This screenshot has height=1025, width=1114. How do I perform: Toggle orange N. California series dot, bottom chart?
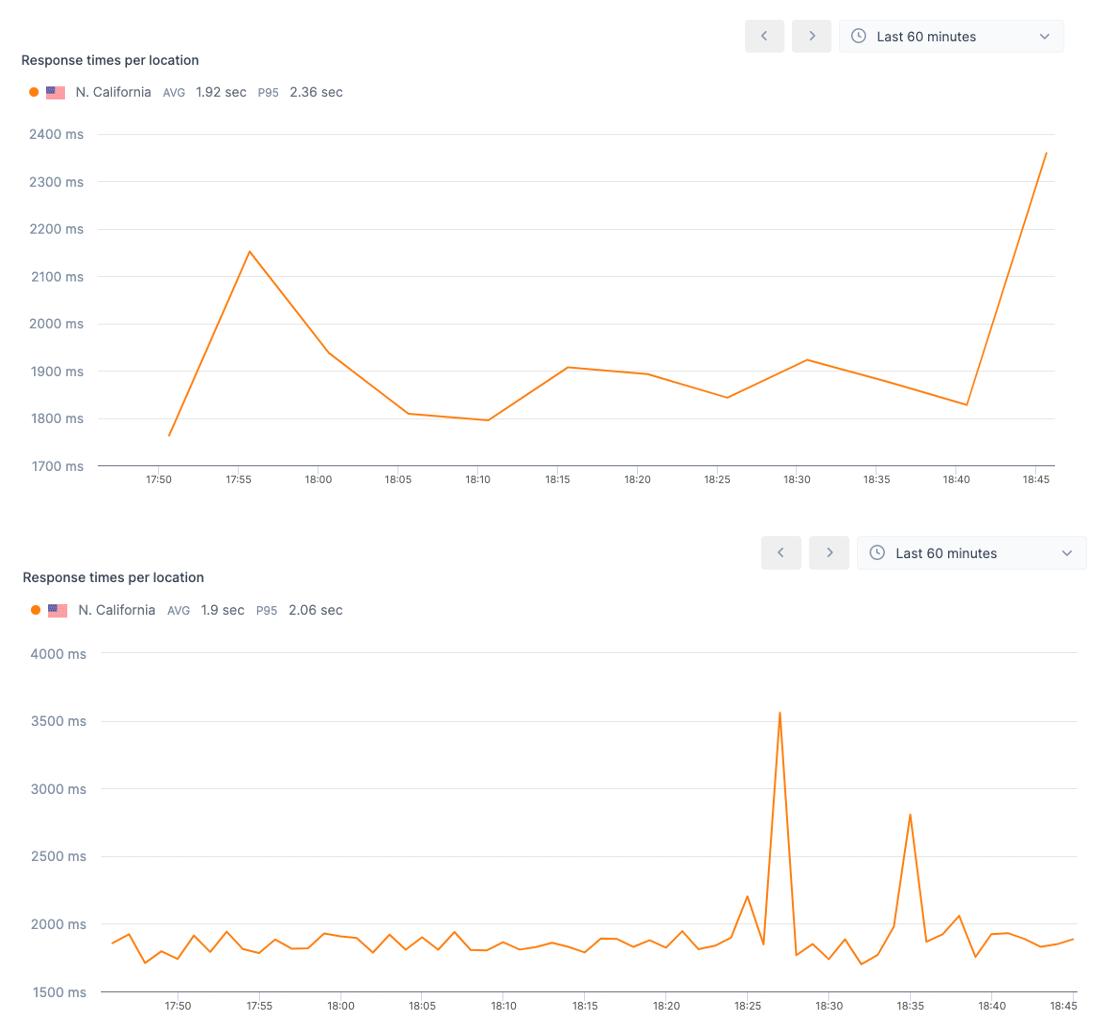click(36, 610)
